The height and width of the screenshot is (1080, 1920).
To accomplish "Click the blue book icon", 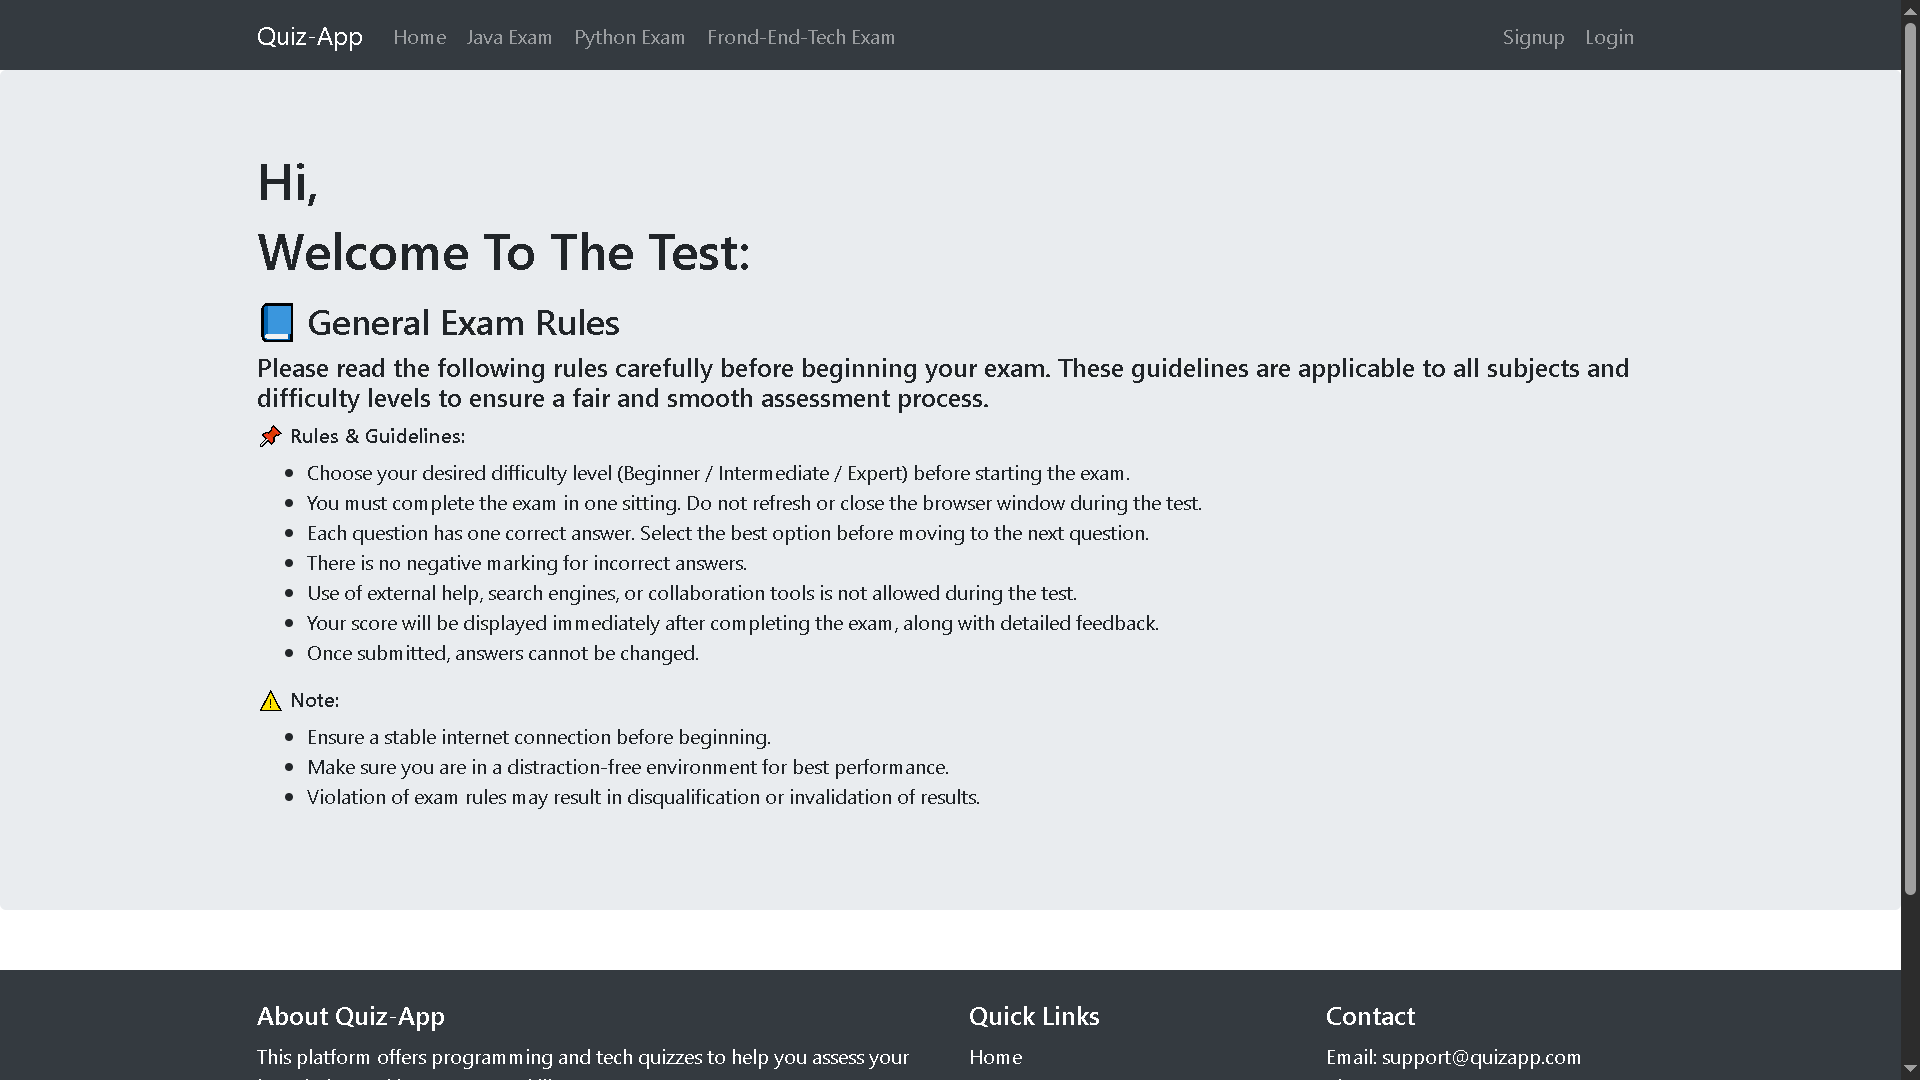I will 277,323.
